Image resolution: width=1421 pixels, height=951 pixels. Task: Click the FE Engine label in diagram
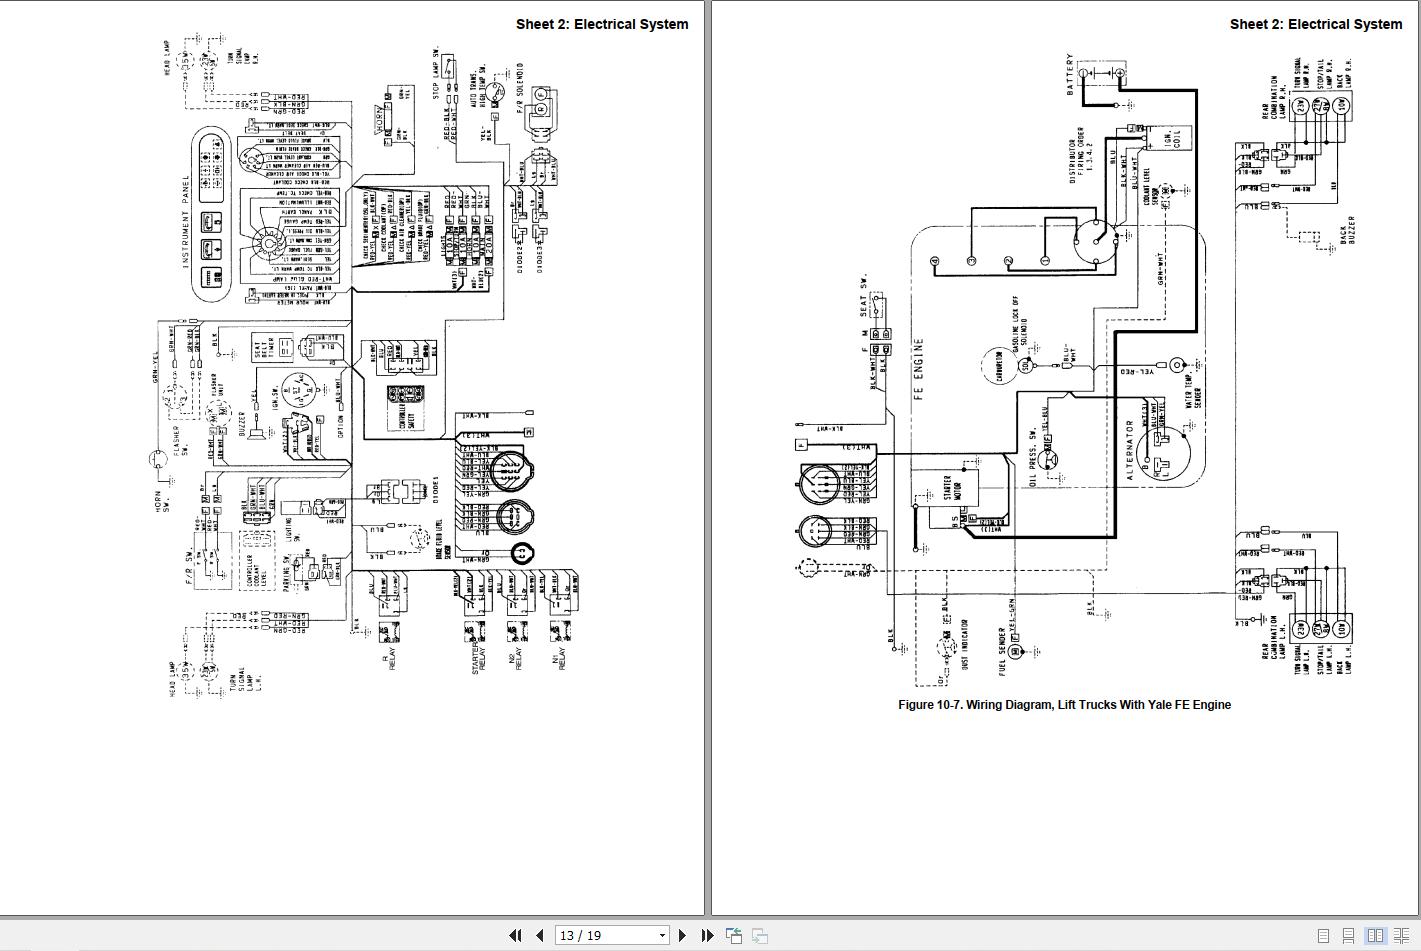pos(919,368)
